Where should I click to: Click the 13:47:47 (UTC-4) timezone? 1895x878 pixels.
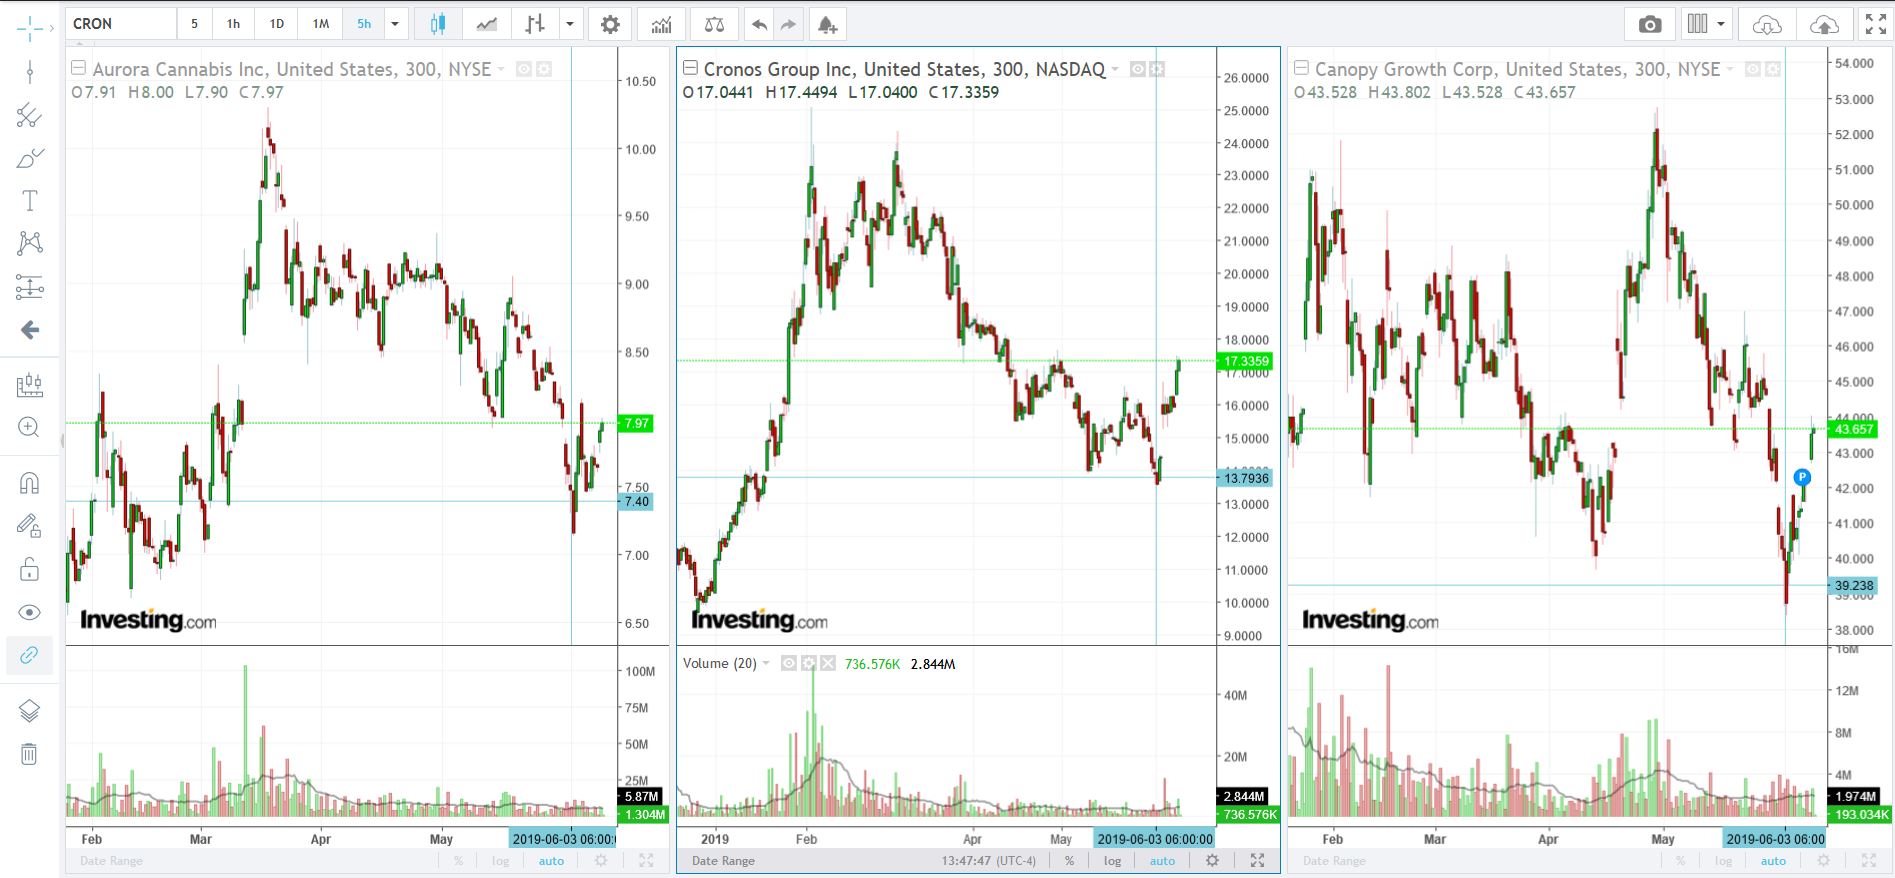tap(988, 861)
